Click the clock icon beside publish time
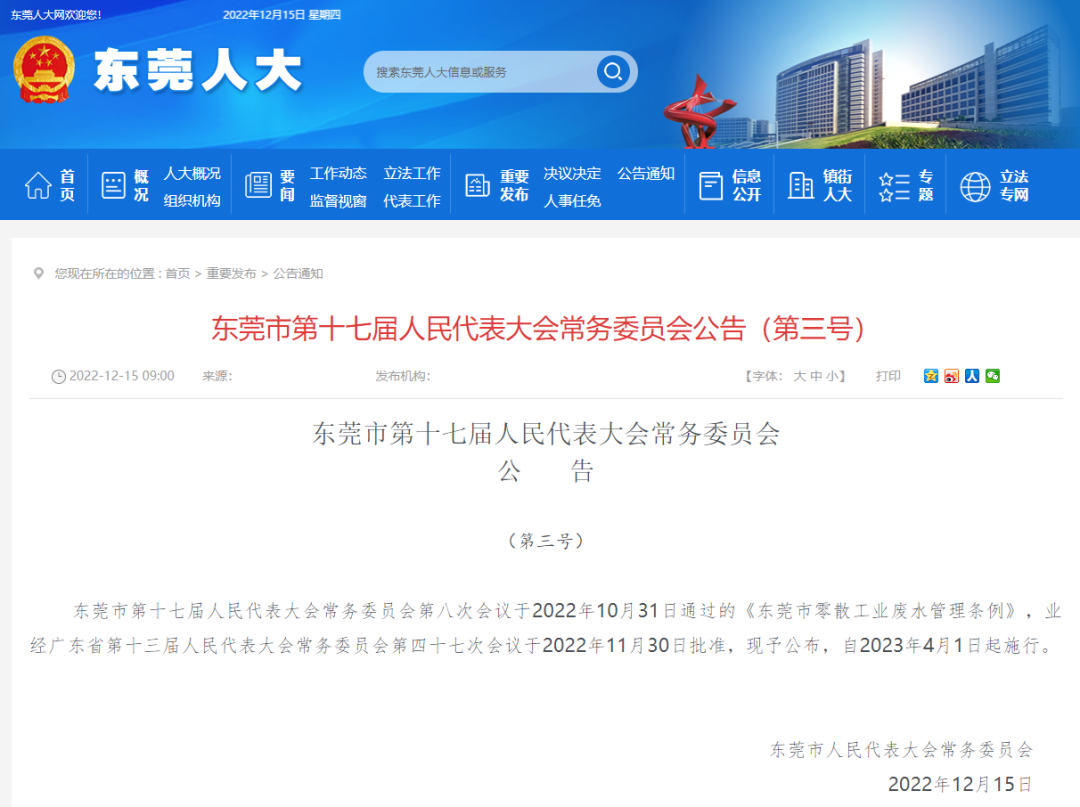This screenshot has width=1080, height=807. (59, 377)
